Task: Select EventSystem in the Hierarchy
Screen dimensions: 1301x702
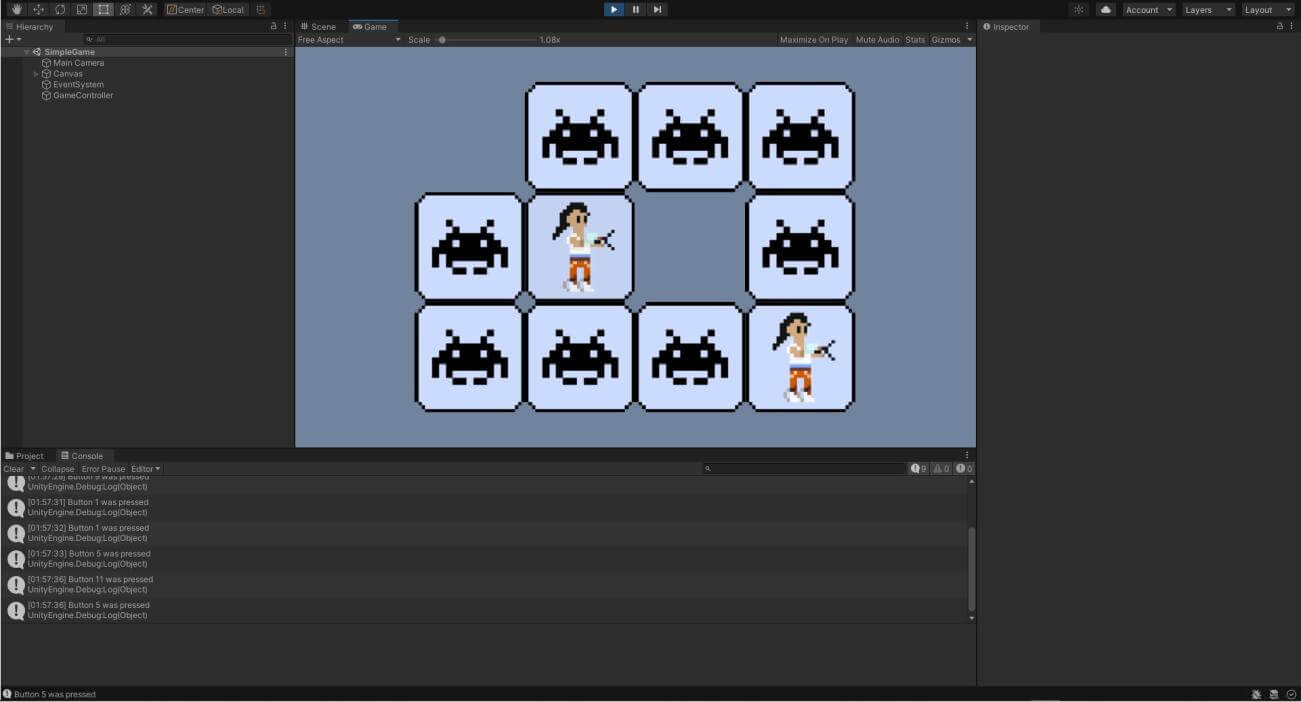Action: 78,85
